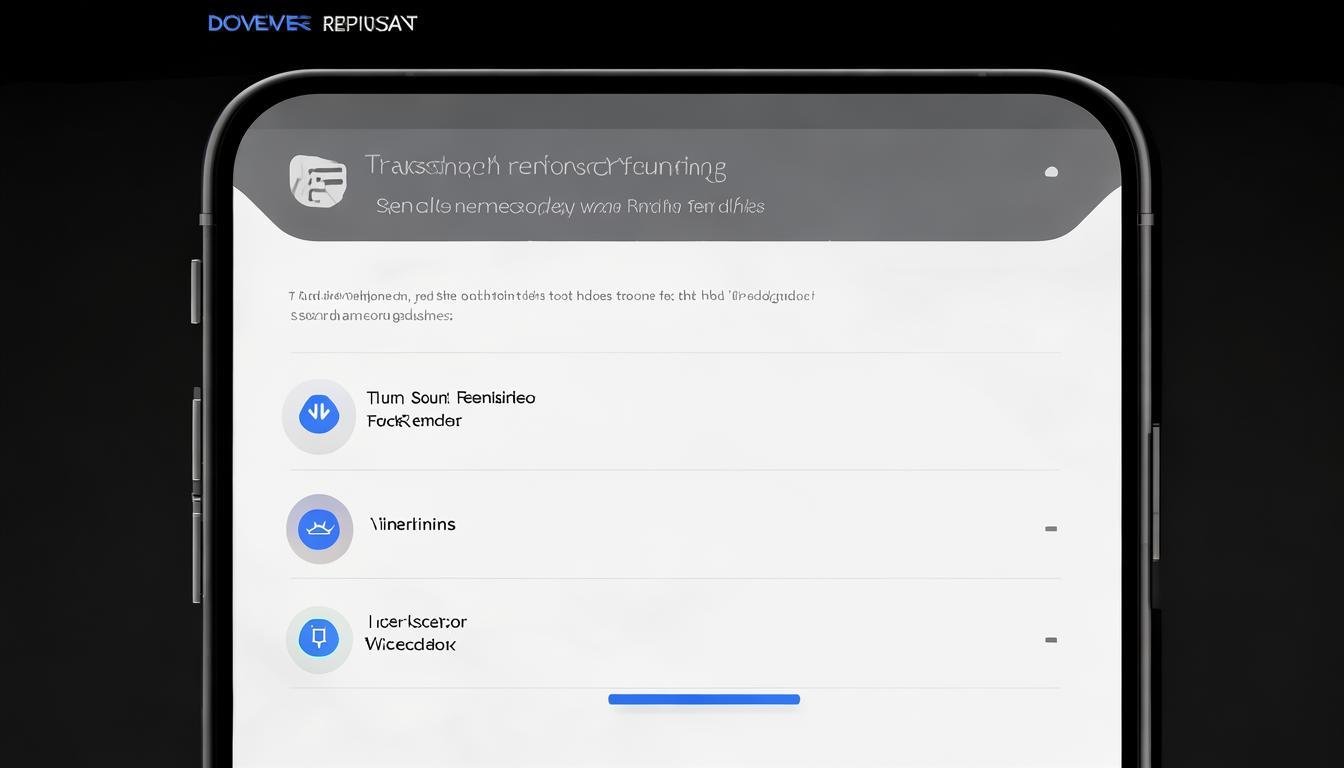Image resolution: width=1344 pixels, height=768 pixels.
Task: Click the blue DOVEVER logo link
Action: click(259, 23)
